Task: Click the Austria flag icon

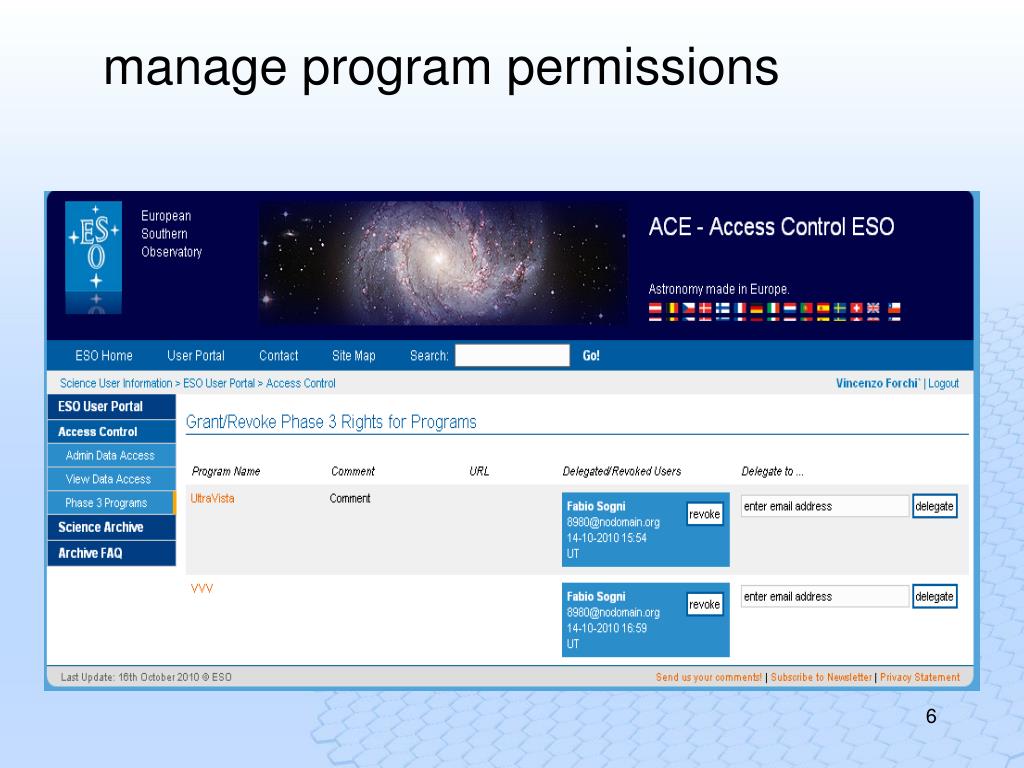Action: [656, 310]
